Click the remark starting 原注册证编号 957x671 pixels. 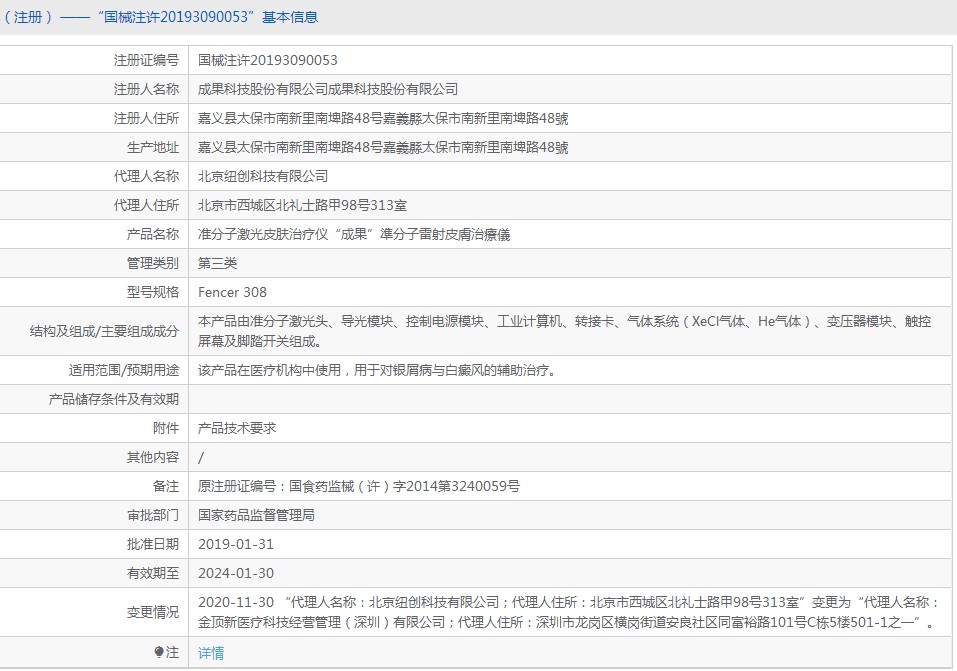(359, 486)
